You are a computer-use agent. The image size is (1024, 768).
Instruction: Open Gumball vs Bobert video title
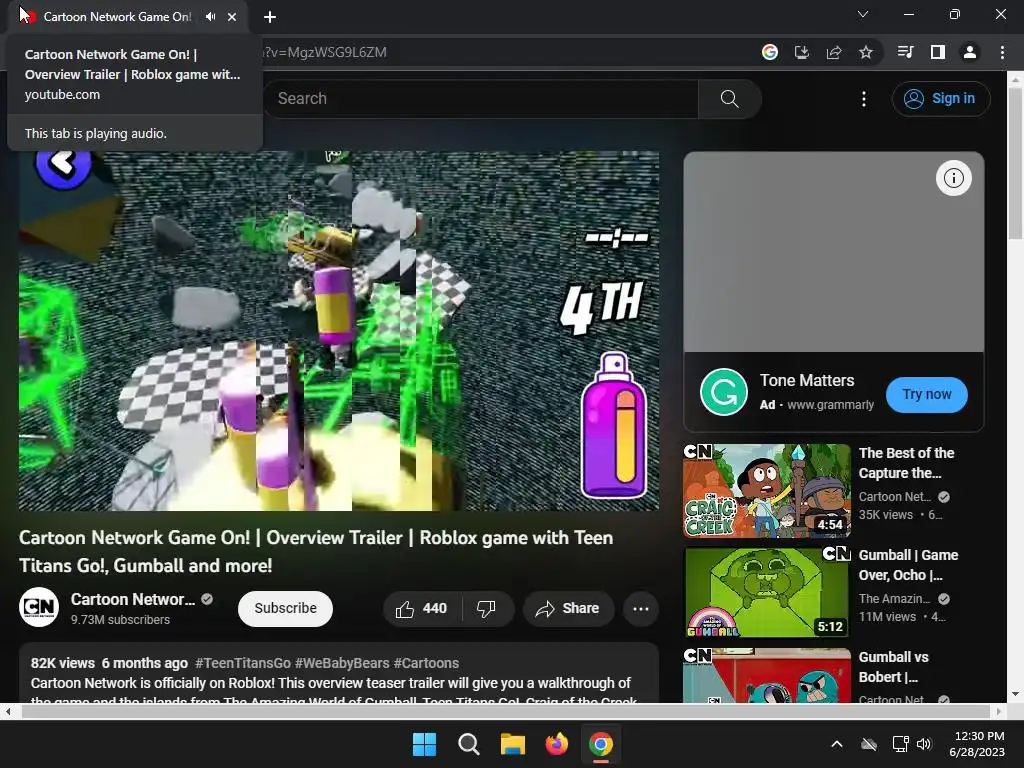click(893, 667)
